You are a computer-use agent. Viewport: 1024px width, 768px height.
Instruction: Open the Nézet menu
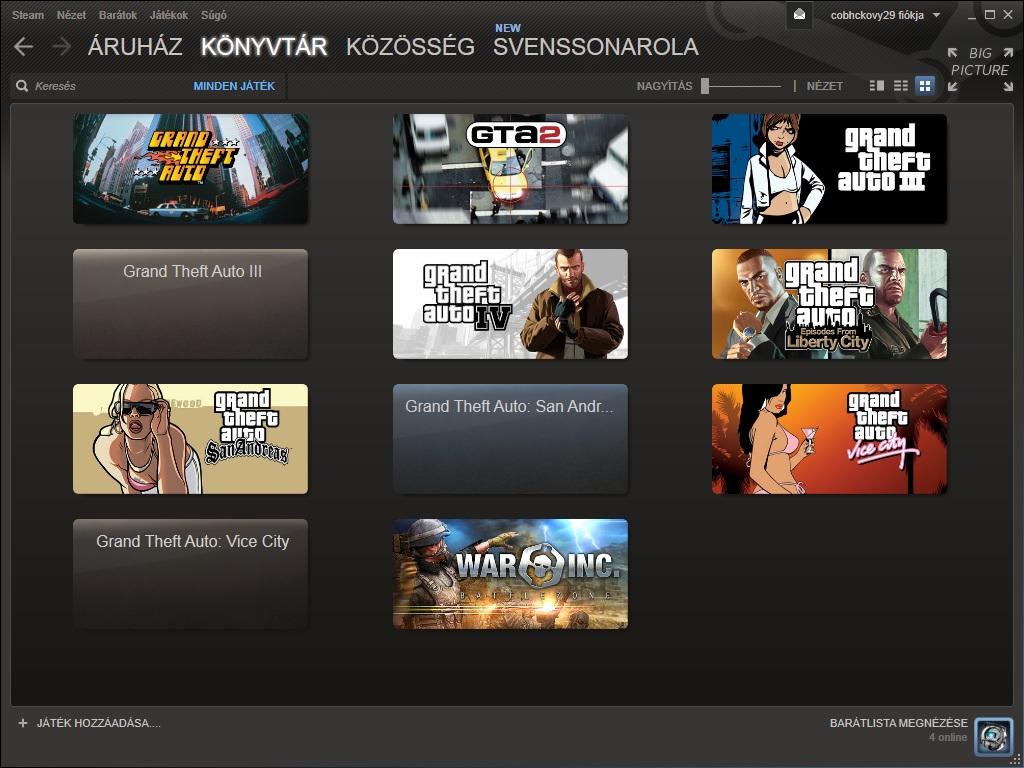[71, 14]
